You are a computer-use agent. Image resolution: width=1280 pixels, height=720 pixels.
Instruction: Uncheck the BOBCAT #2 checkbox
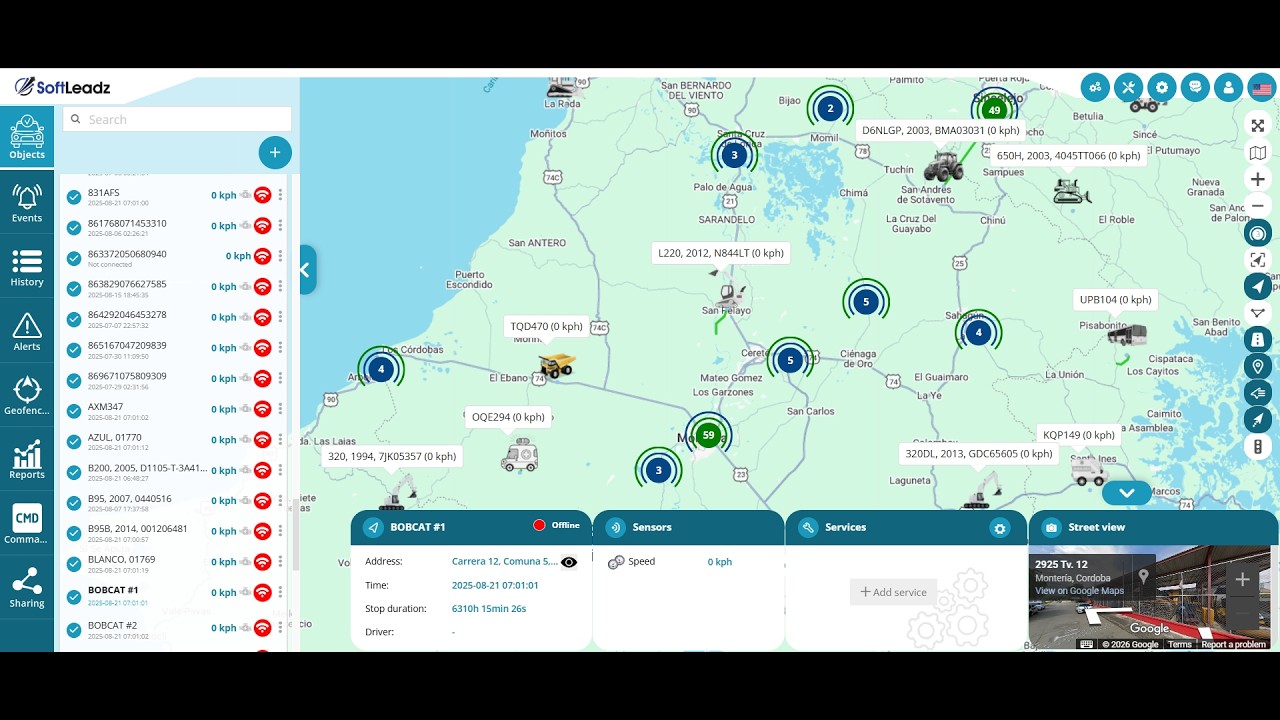click(74, 630)
